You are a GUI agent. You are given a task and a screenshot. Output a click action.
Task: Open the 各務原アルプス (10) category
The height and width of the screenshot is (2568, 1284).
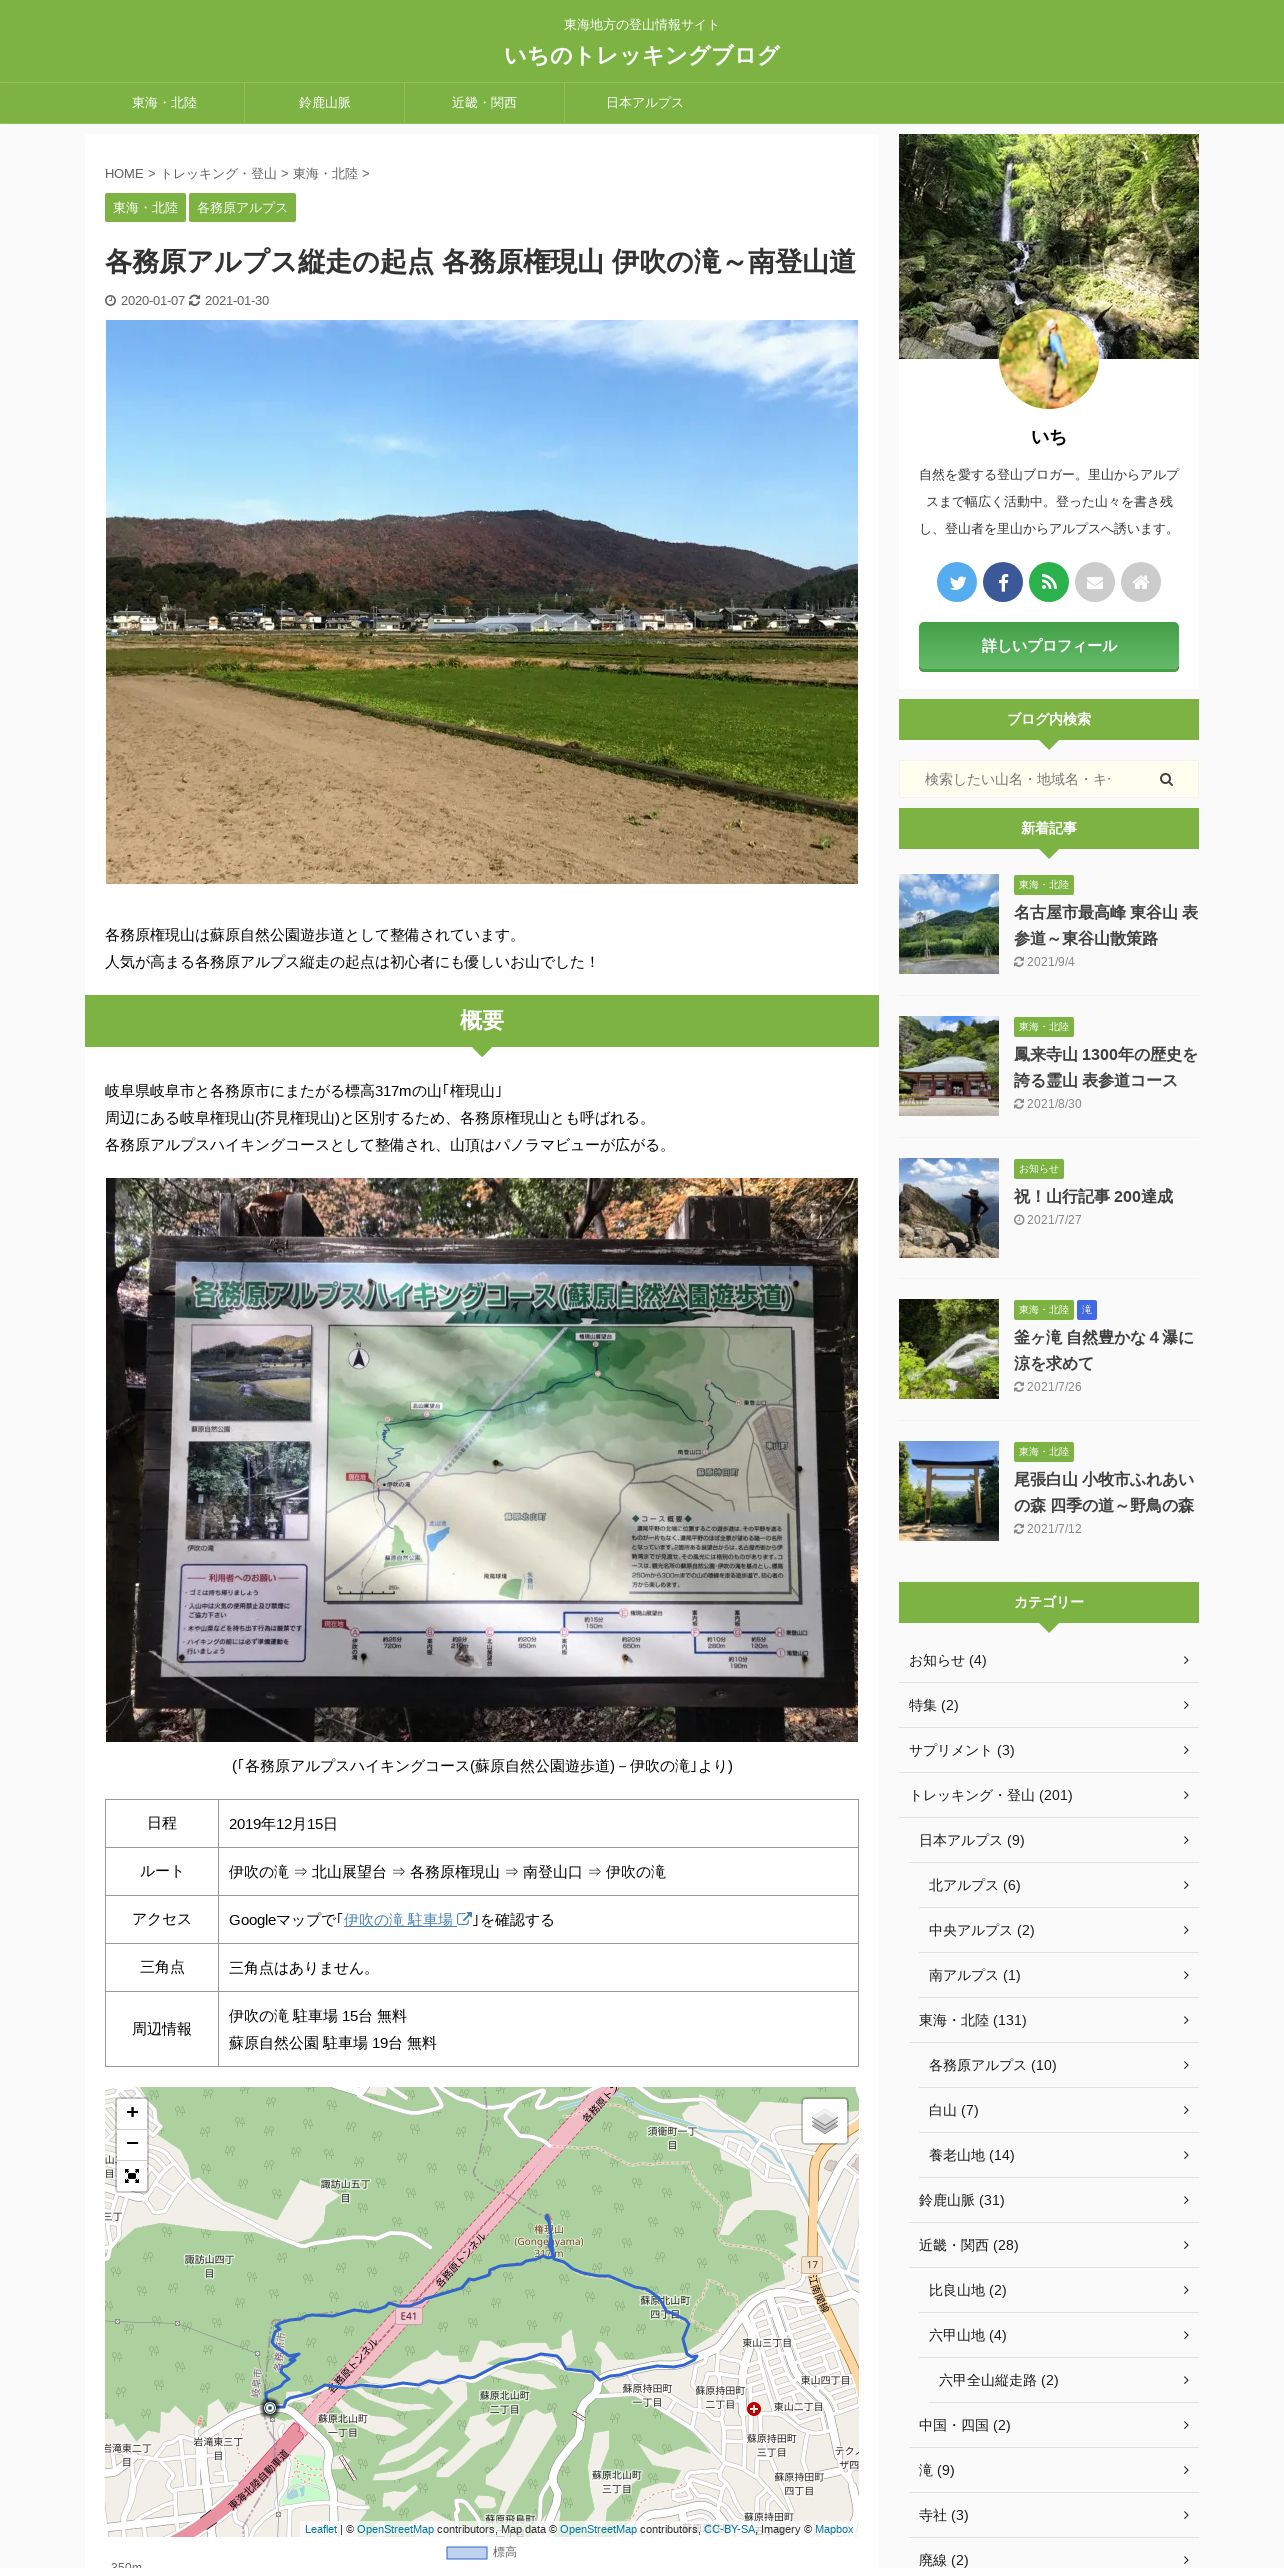1059,2065
